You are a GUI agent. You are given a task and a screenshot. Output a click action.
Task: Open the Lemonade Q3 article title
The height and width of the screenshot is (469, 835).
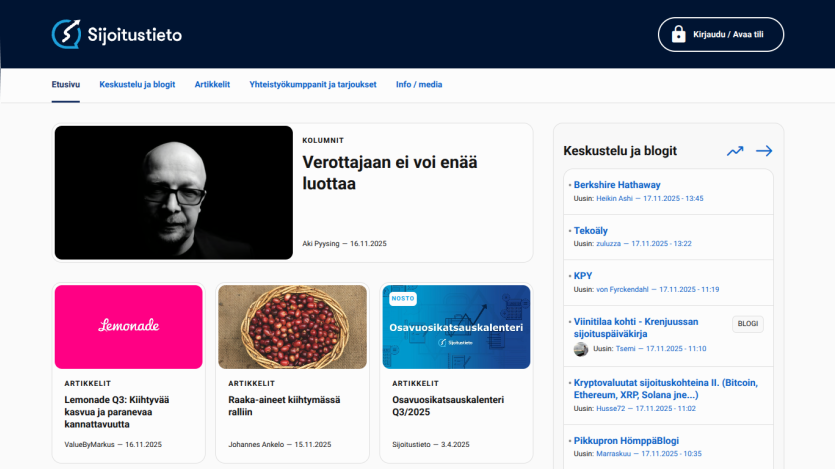click(x=117, y=412)
